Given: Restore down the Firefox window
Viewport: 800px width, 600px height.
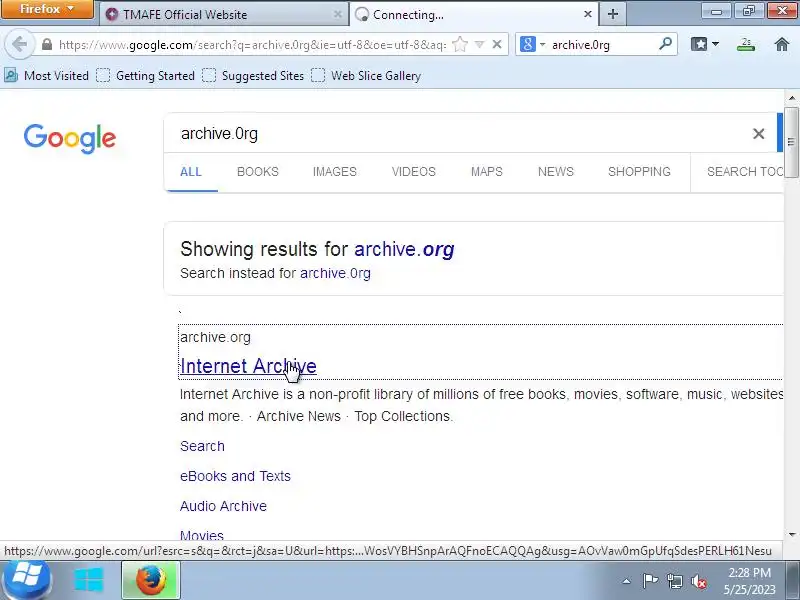Looking at the screenshot, I should click(748, 10).
